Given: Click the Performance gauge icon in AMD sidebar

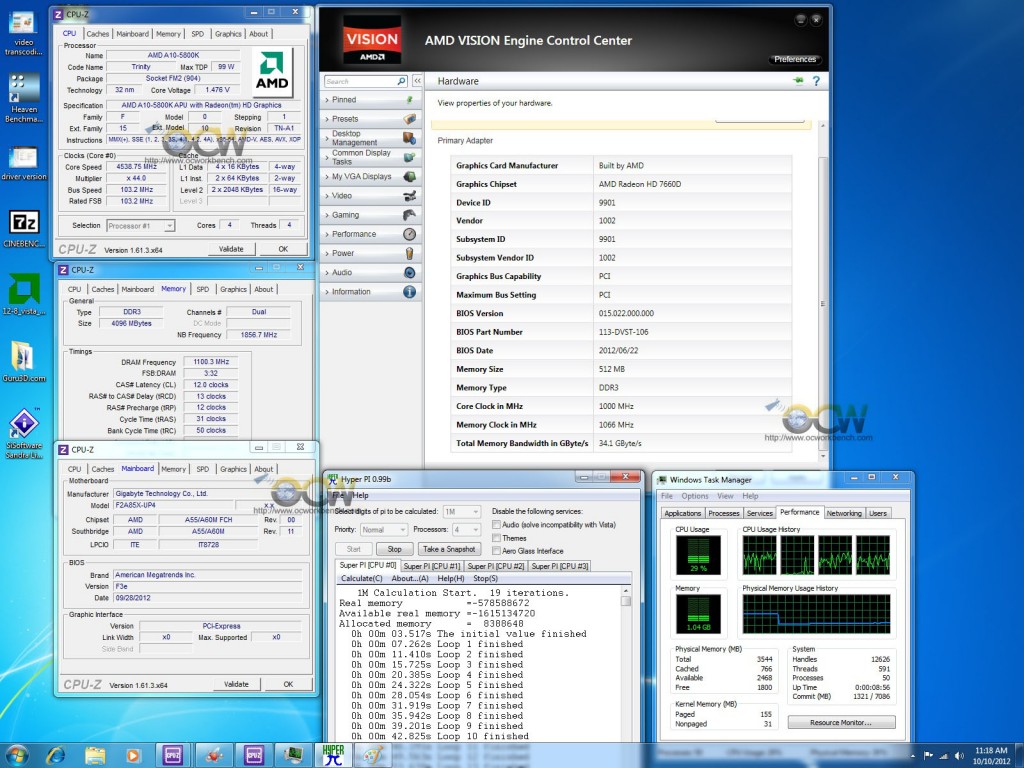Looking at the screenshot, I should pos(409,234).
